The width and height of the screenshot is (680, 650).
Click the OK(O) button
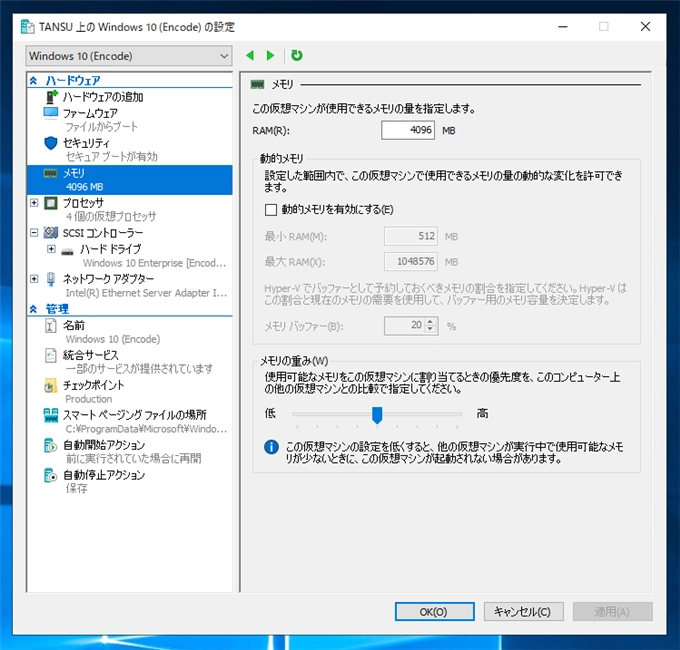click(434, 611)
